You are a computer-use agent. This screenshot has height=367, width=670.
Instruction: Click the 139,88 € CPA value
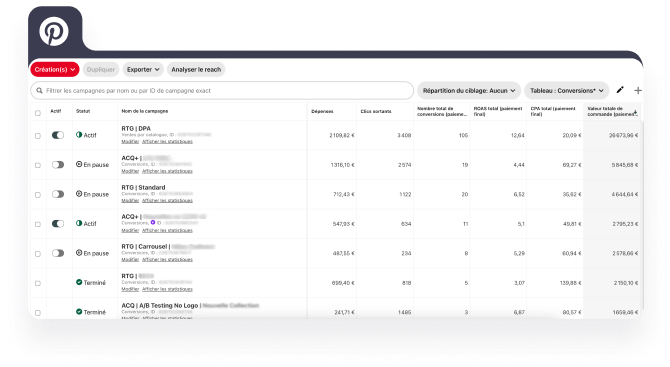pyautogui.click(x=570, y=283)
